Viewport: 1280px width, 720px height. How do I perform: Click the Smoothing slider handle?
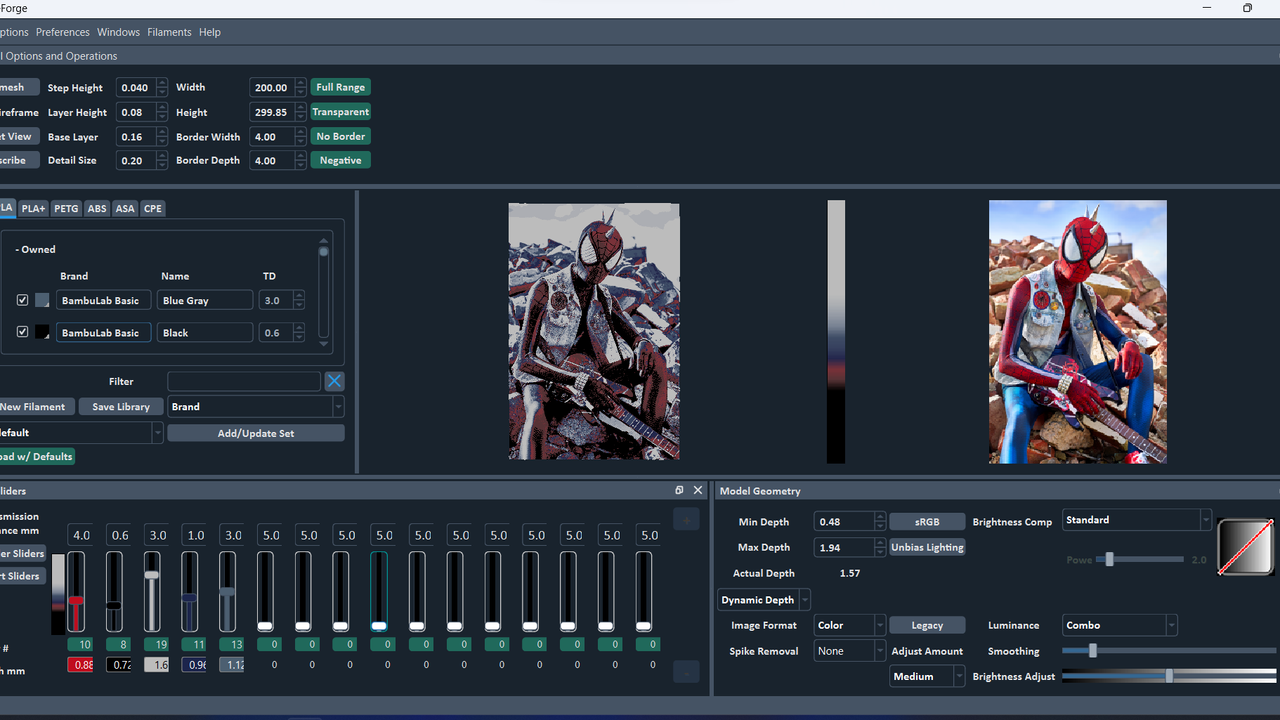[x=1093, y=650]
